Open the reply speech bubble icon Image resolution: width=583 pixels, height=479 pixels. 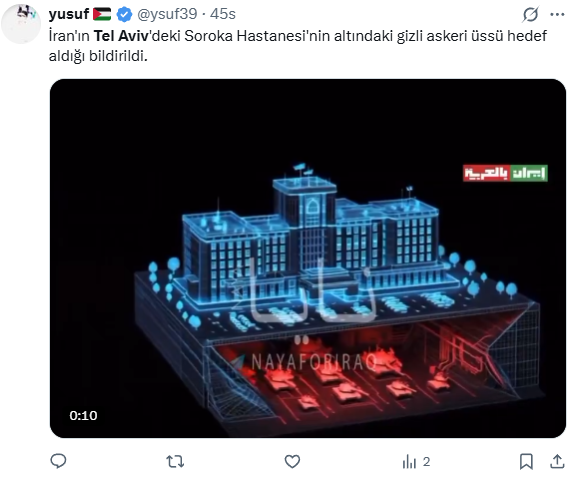58,461
